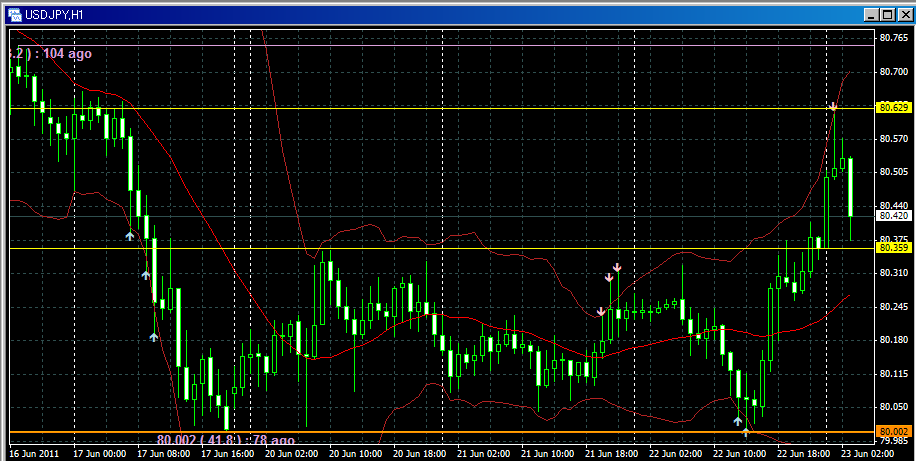Click the lowest blue up arrow on 17 Jun
This screenshot has height=461, width=916.
(154, 337)
